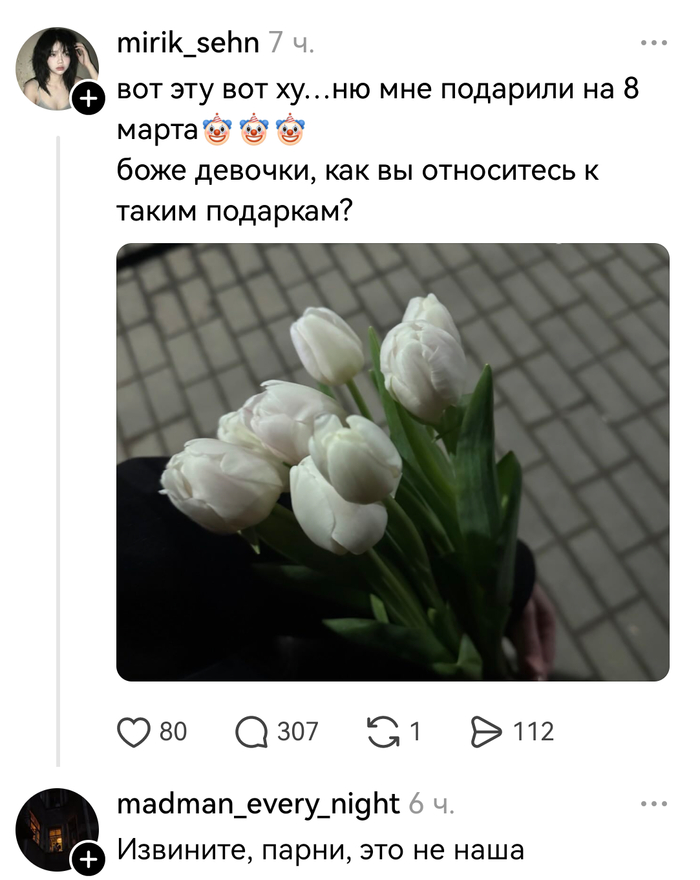View the white tulips photo full size
The height and width of the screenshot is (880, 700).
(393, 462)
